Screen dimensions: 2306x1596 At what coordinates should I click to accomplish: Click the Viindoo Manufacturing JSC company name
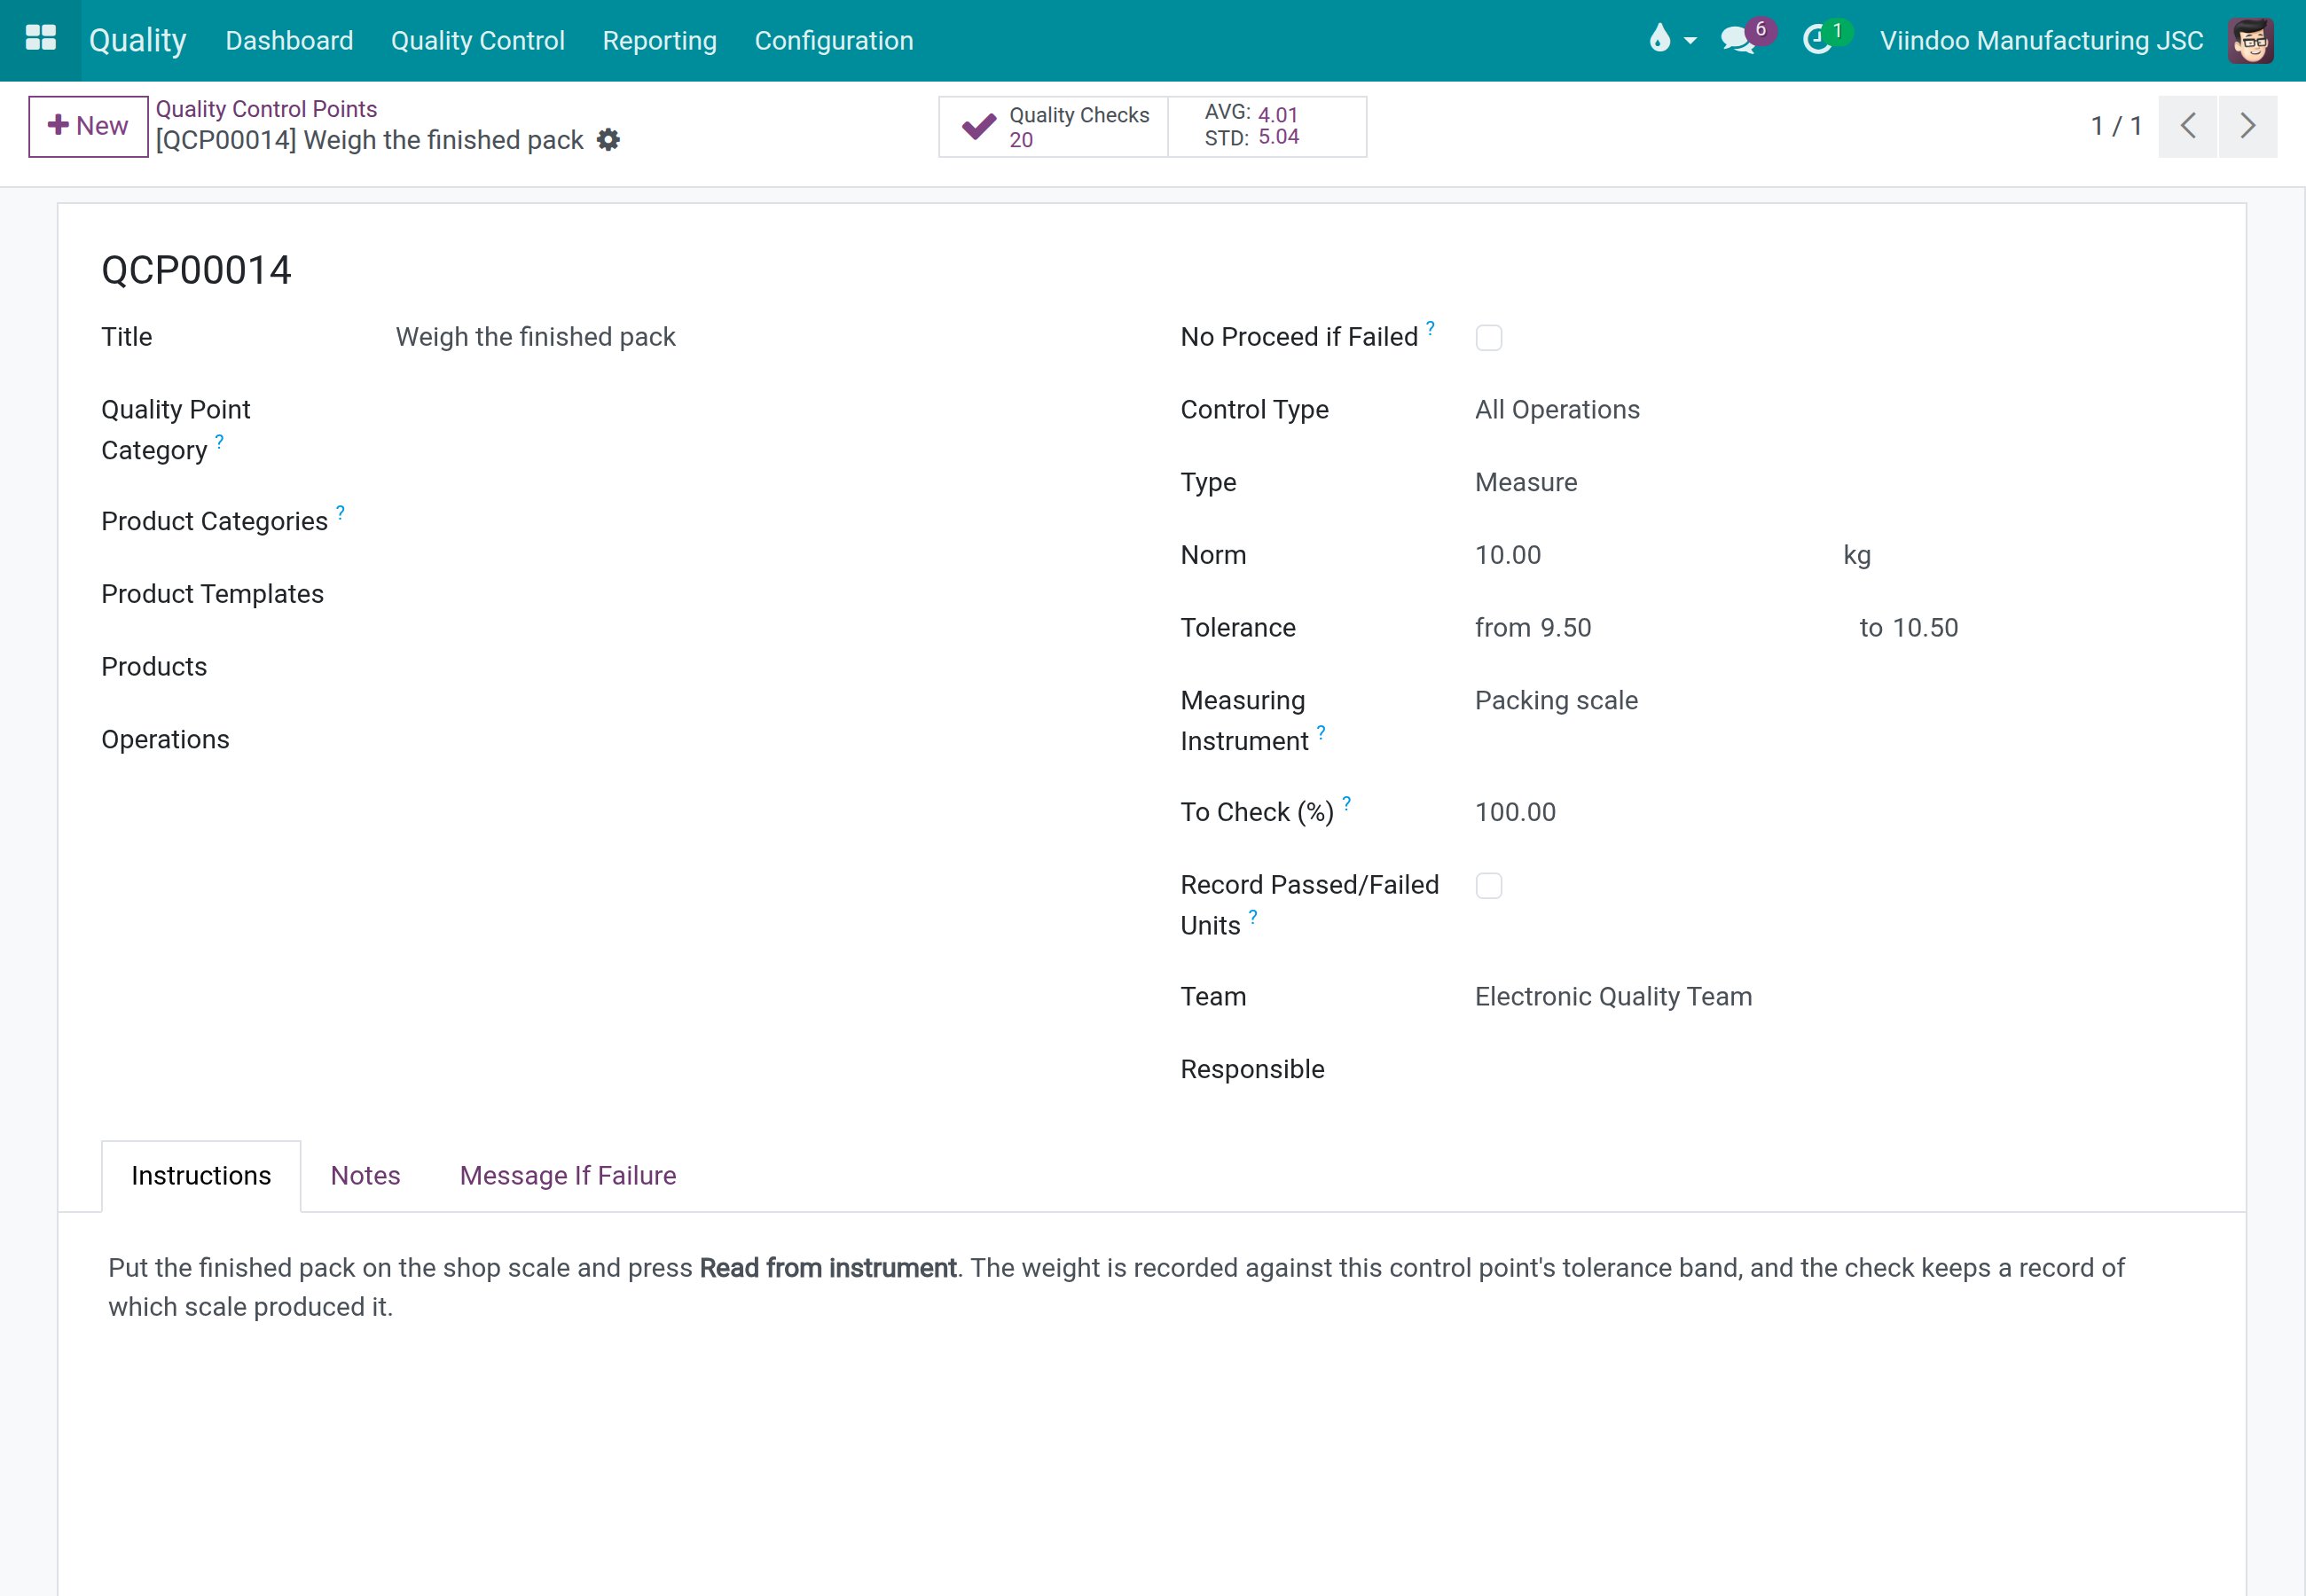tap(2041, 40)
